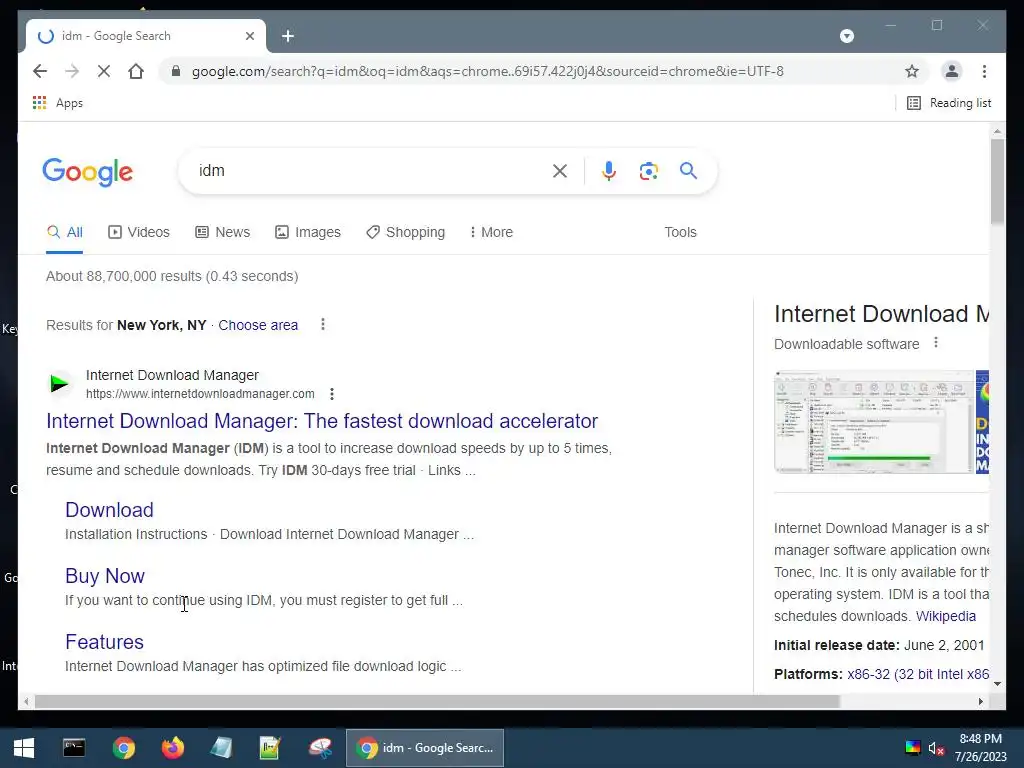Open the Buy Now sitelink
This screenshot has width=1024, height=768.
pyautogui.click(x=104, y=576)
